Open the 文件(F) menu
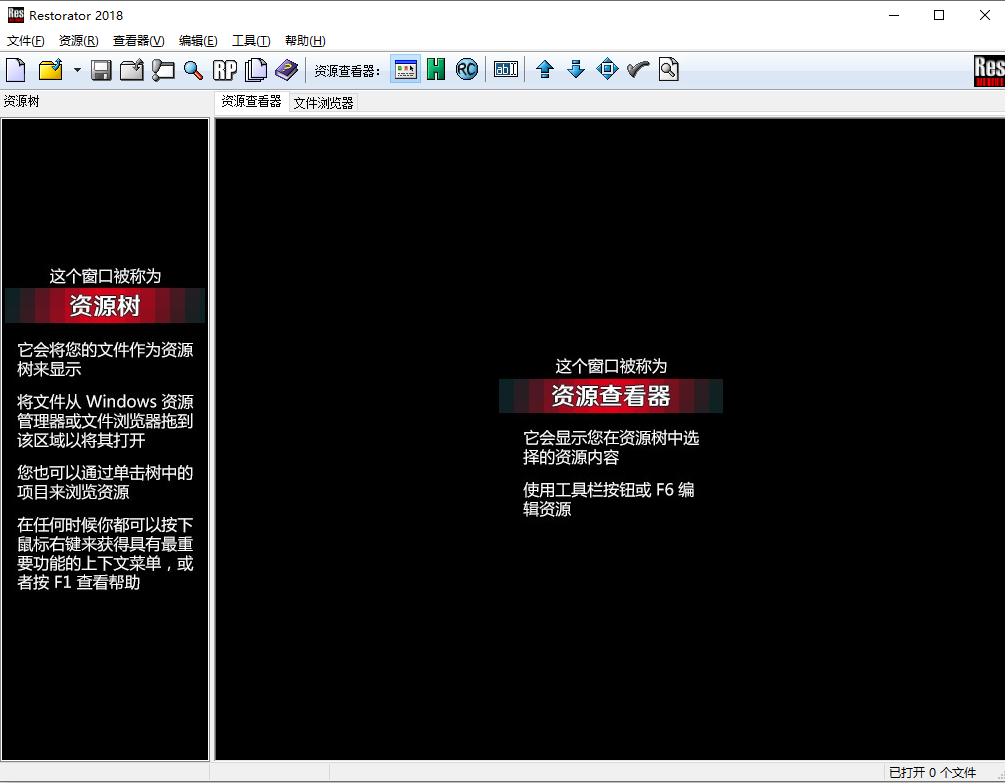Viewport: 1005px width, 783px height. pos(26,41)
